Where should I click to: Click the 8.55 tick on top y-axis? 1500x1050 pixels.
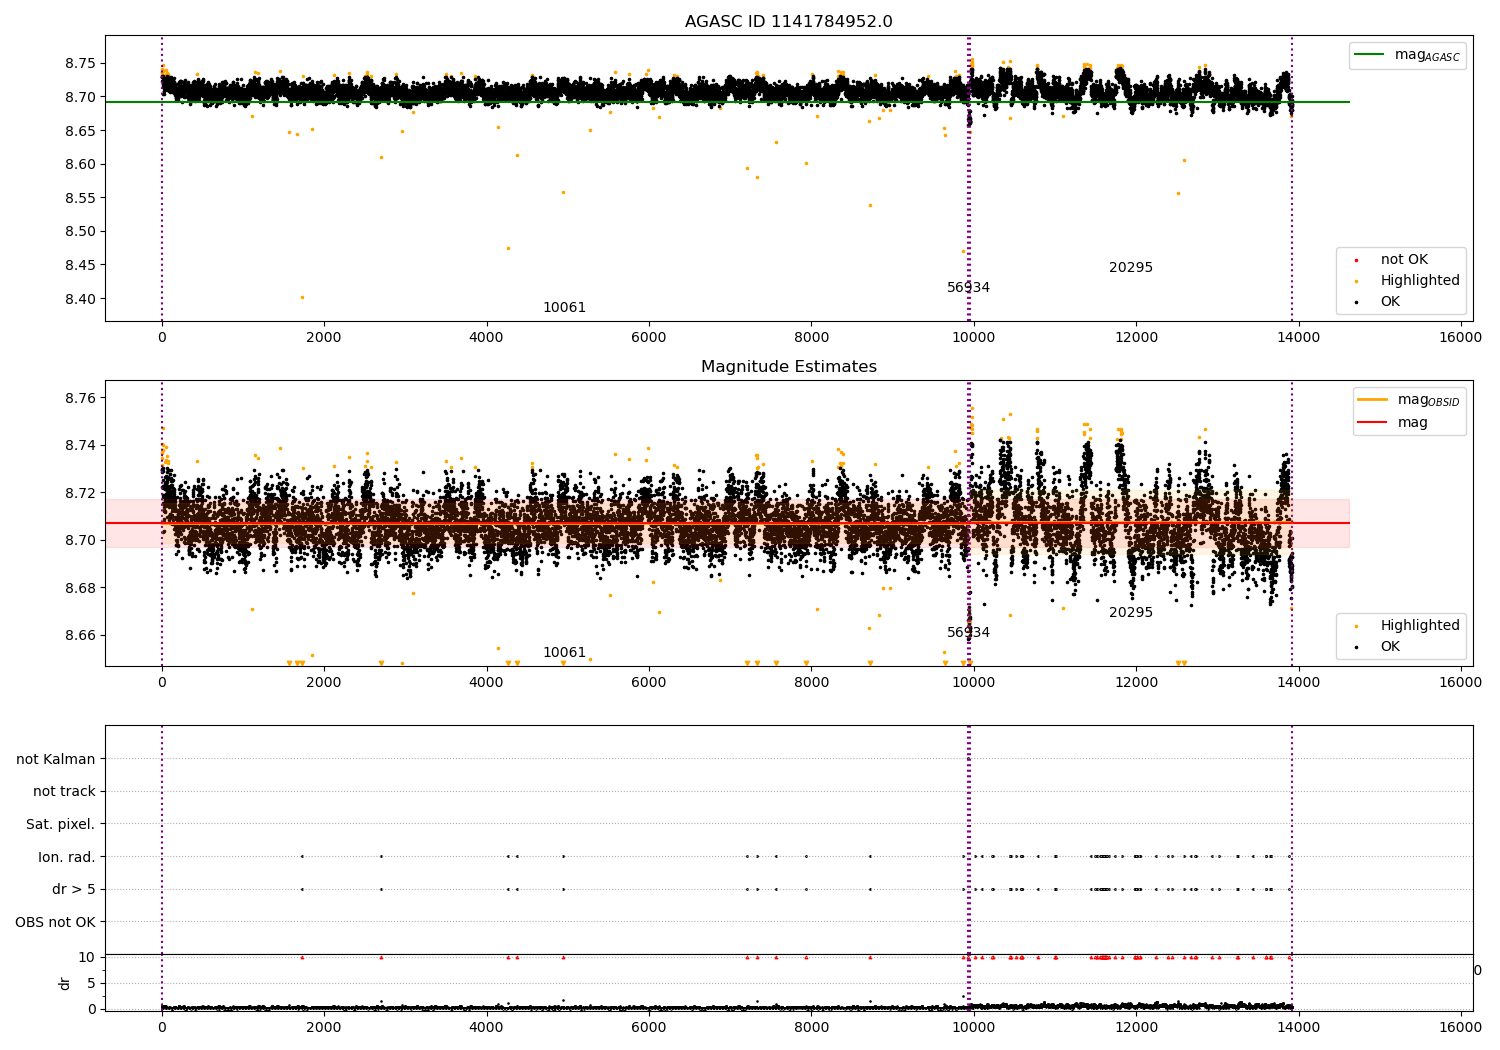pos(80,198)
